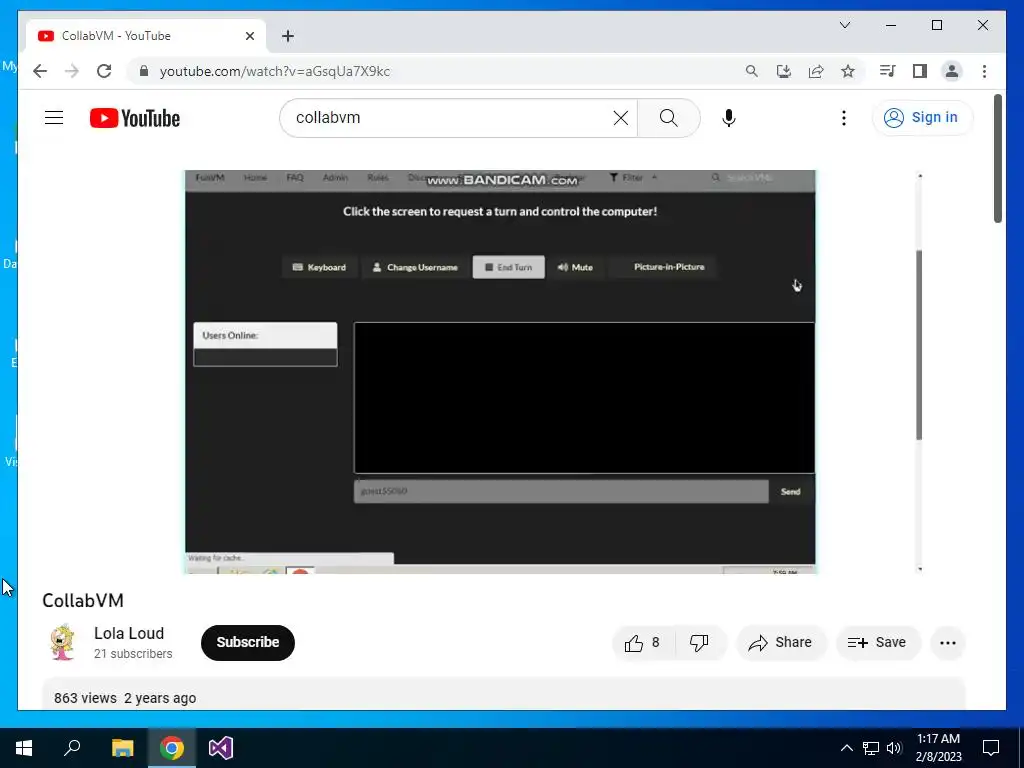Click the URL text in address bar
The image size is (1024, 768).
coord(274,71)
